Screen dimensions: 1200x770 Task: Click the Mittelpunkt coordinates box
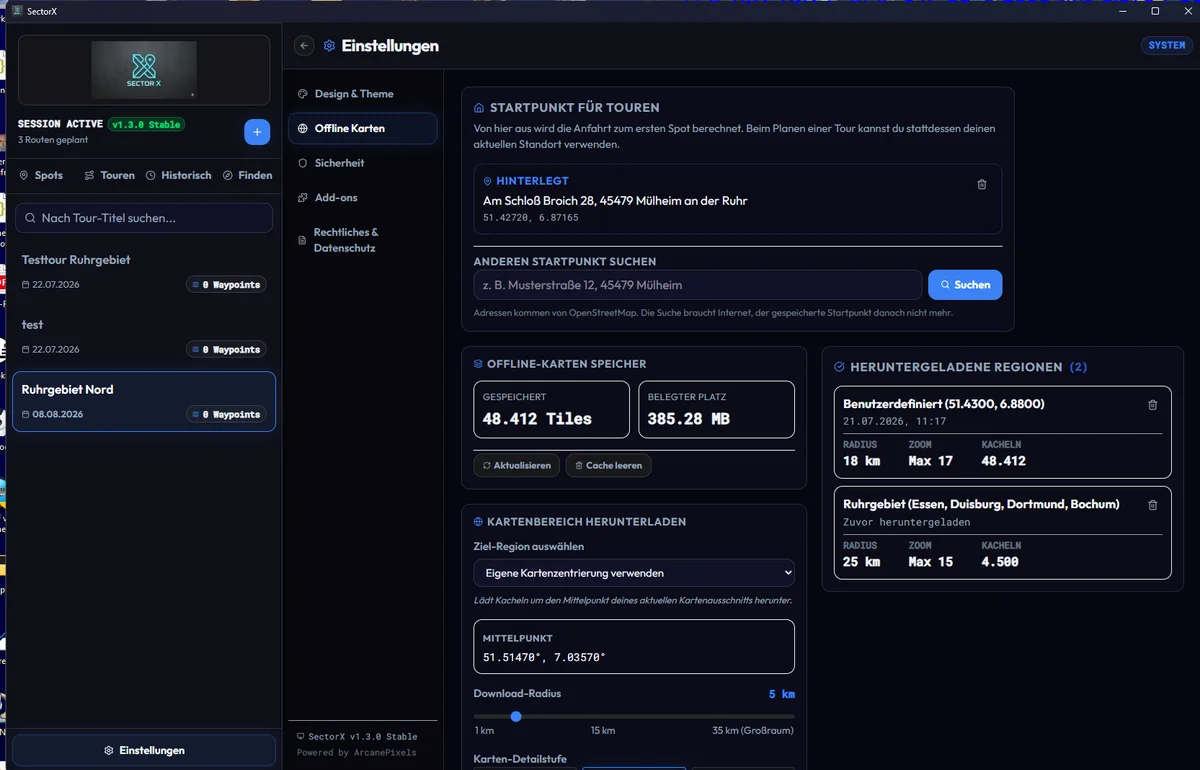(634, 647)
